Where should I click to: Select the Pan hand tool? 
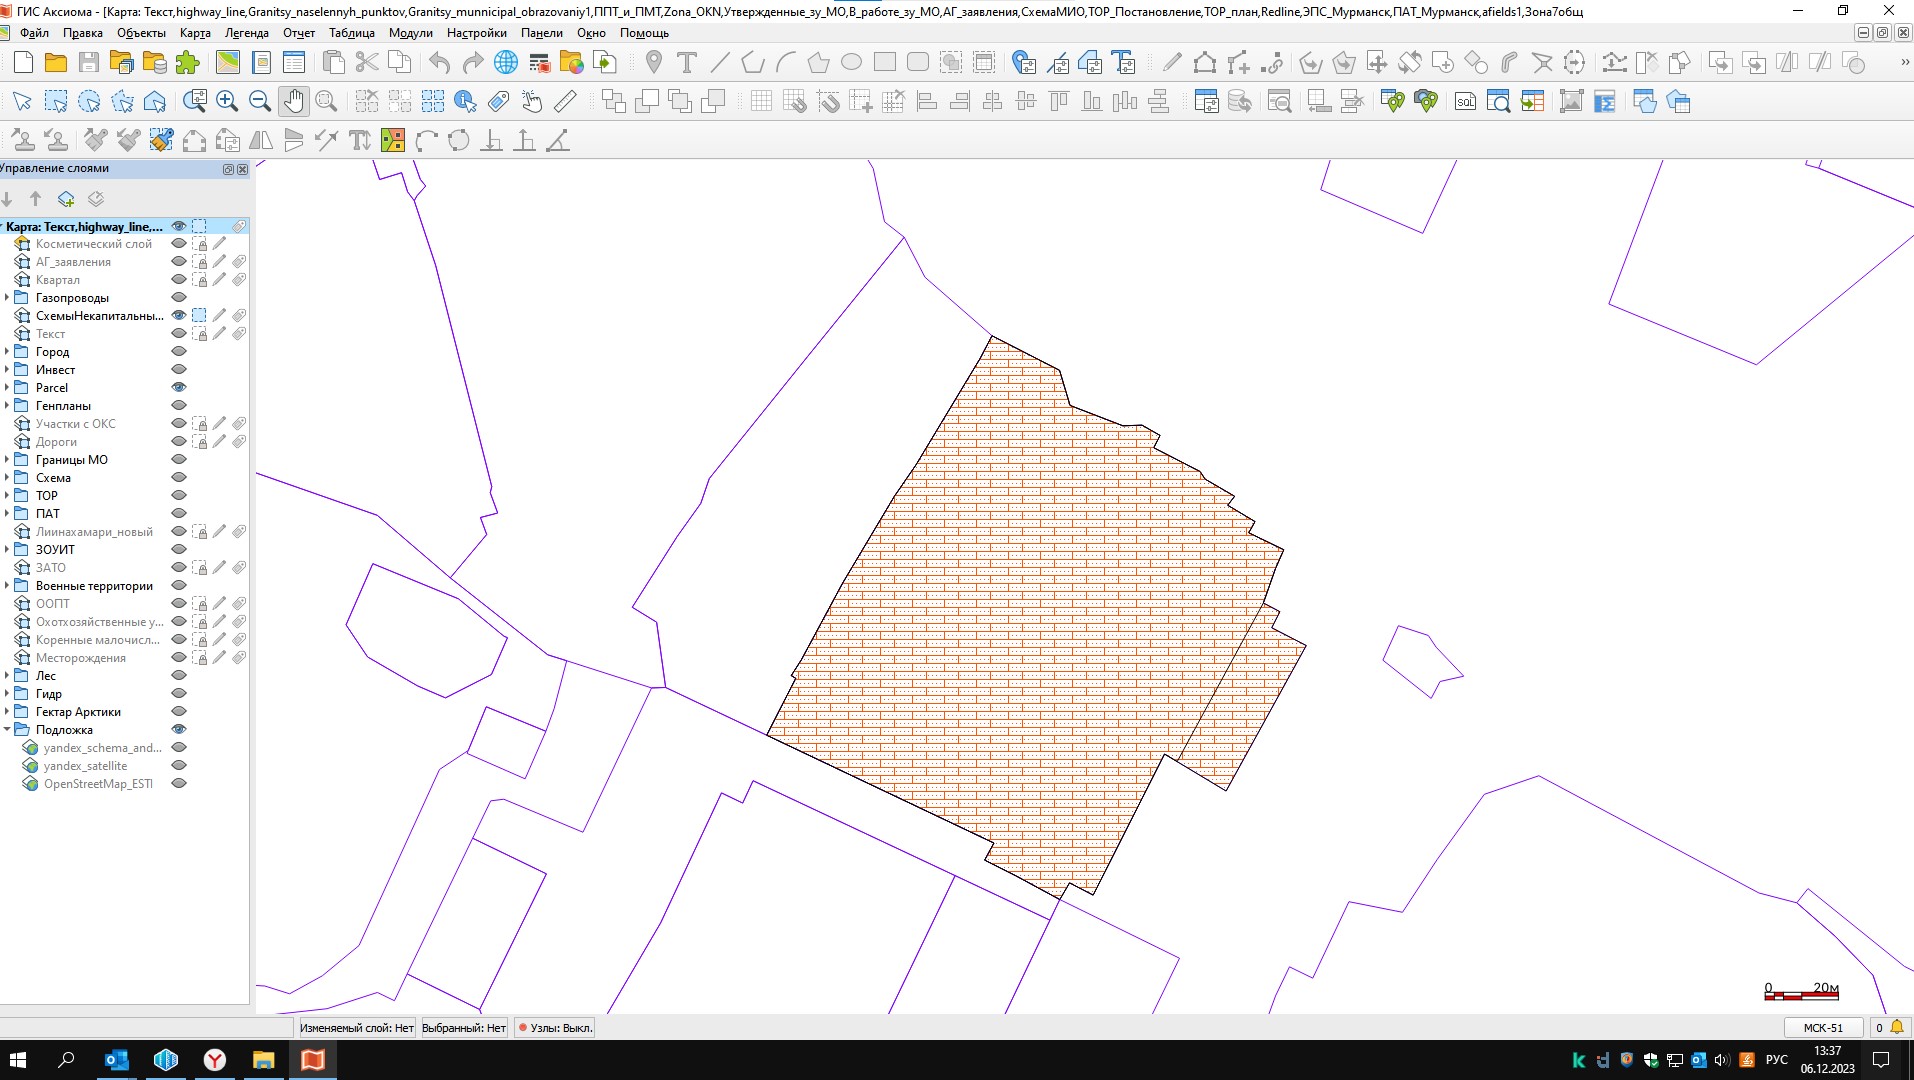point(293,101)
